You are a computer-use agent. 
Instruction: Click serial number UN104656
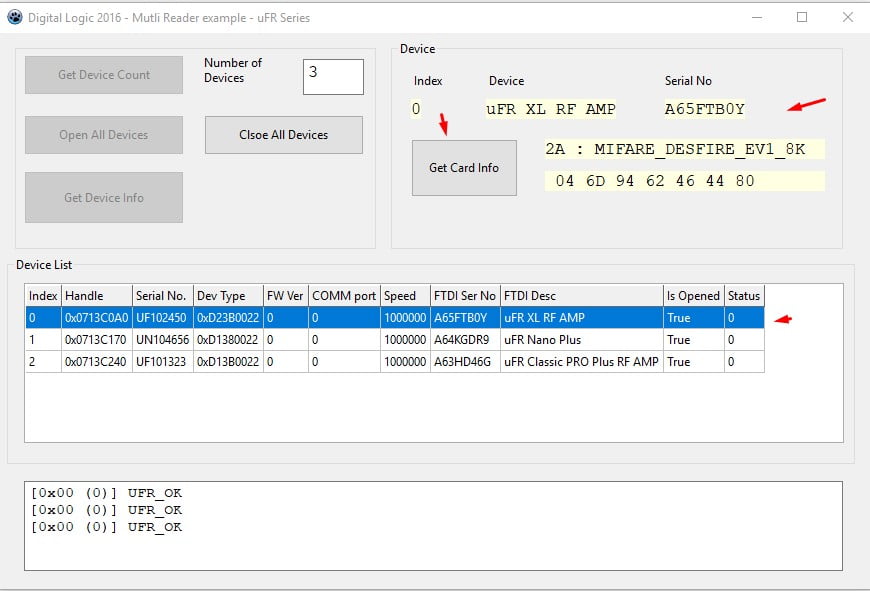163,340
